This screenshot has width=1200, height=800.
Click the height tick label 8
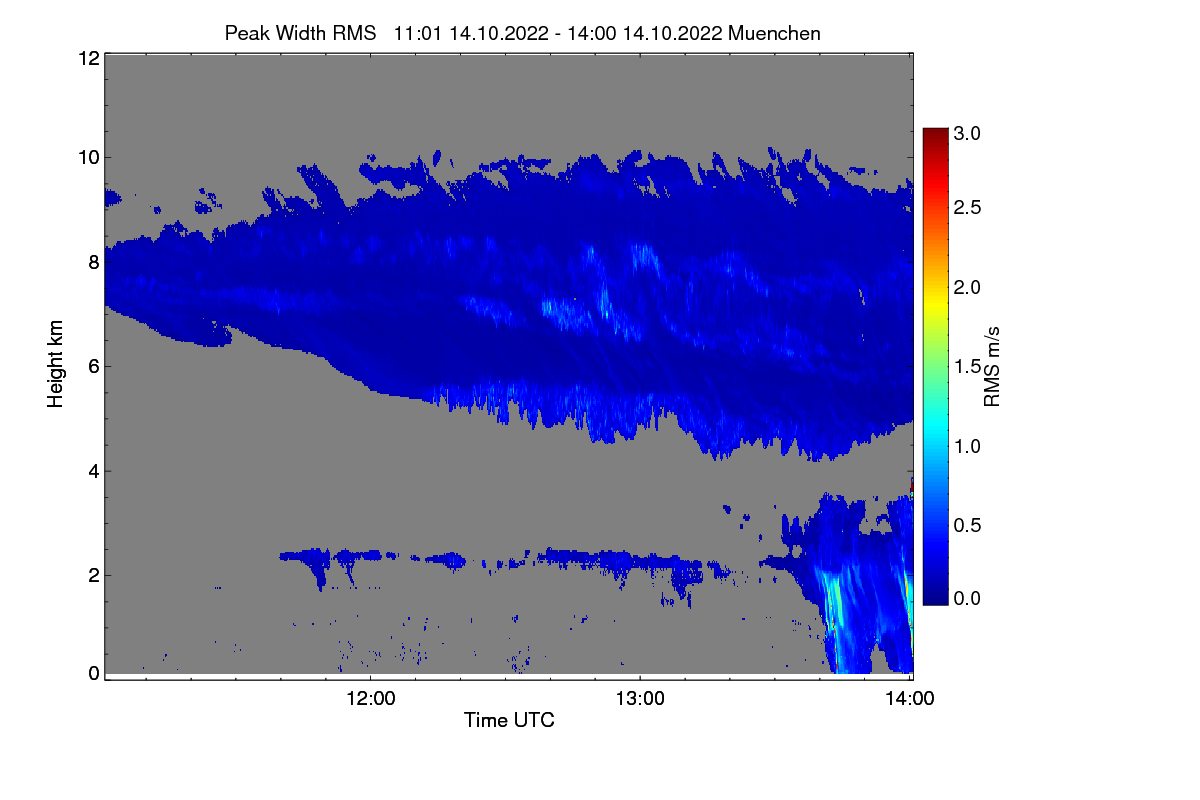[x=93, y=262]
